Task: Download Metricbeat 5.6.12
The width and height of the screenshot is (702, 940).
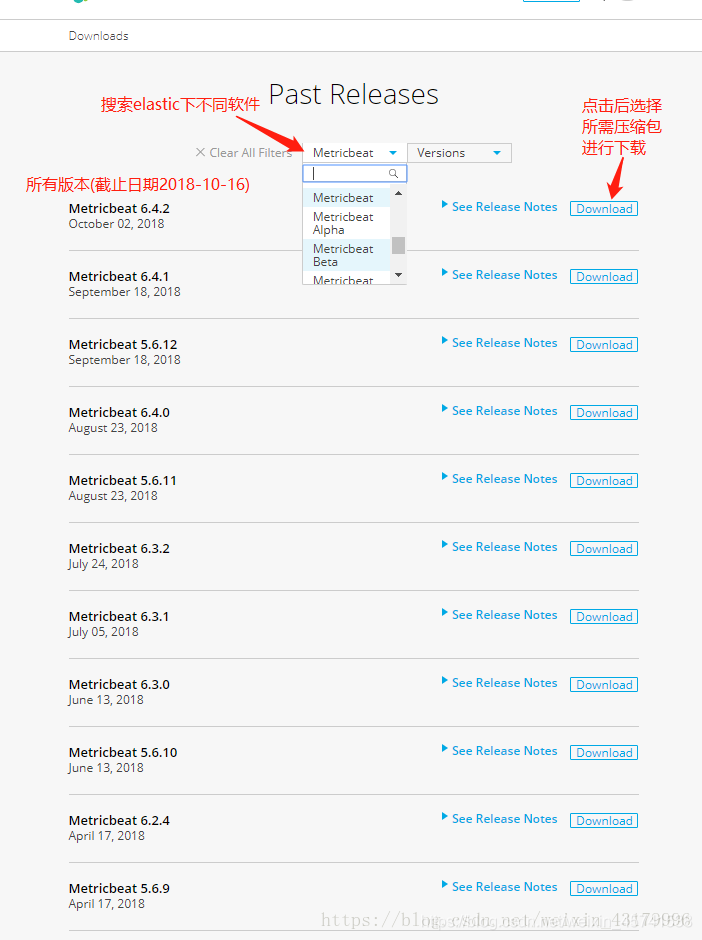Action: point(604,345)
